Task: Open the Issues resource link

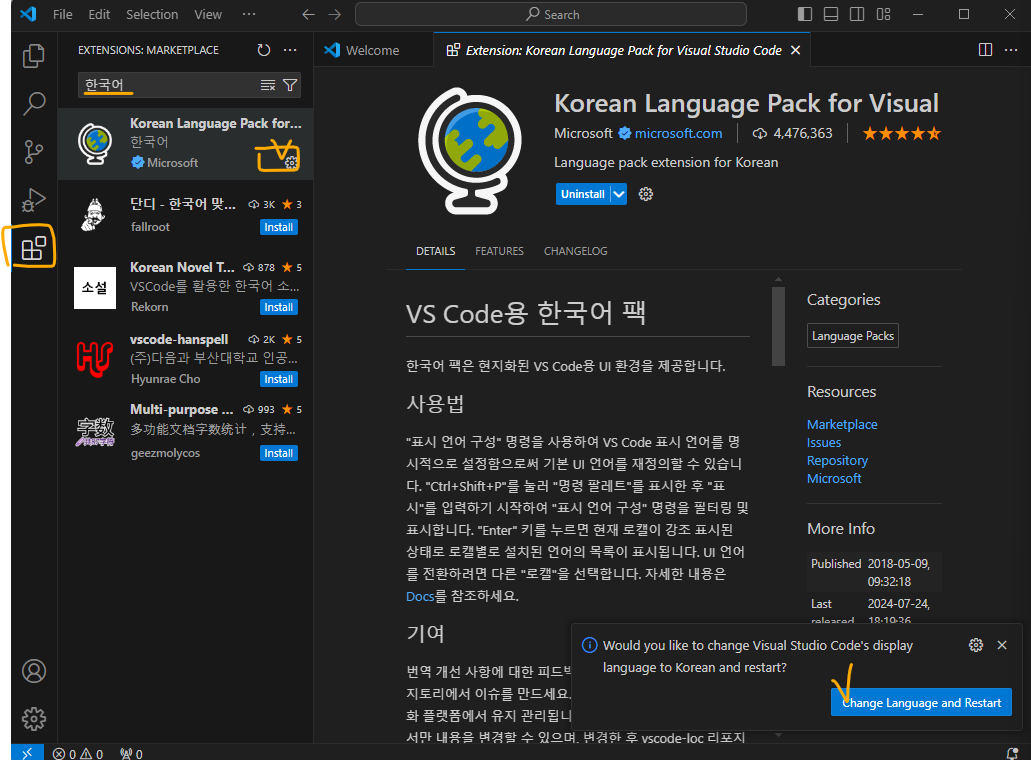Action: (823, 442)
